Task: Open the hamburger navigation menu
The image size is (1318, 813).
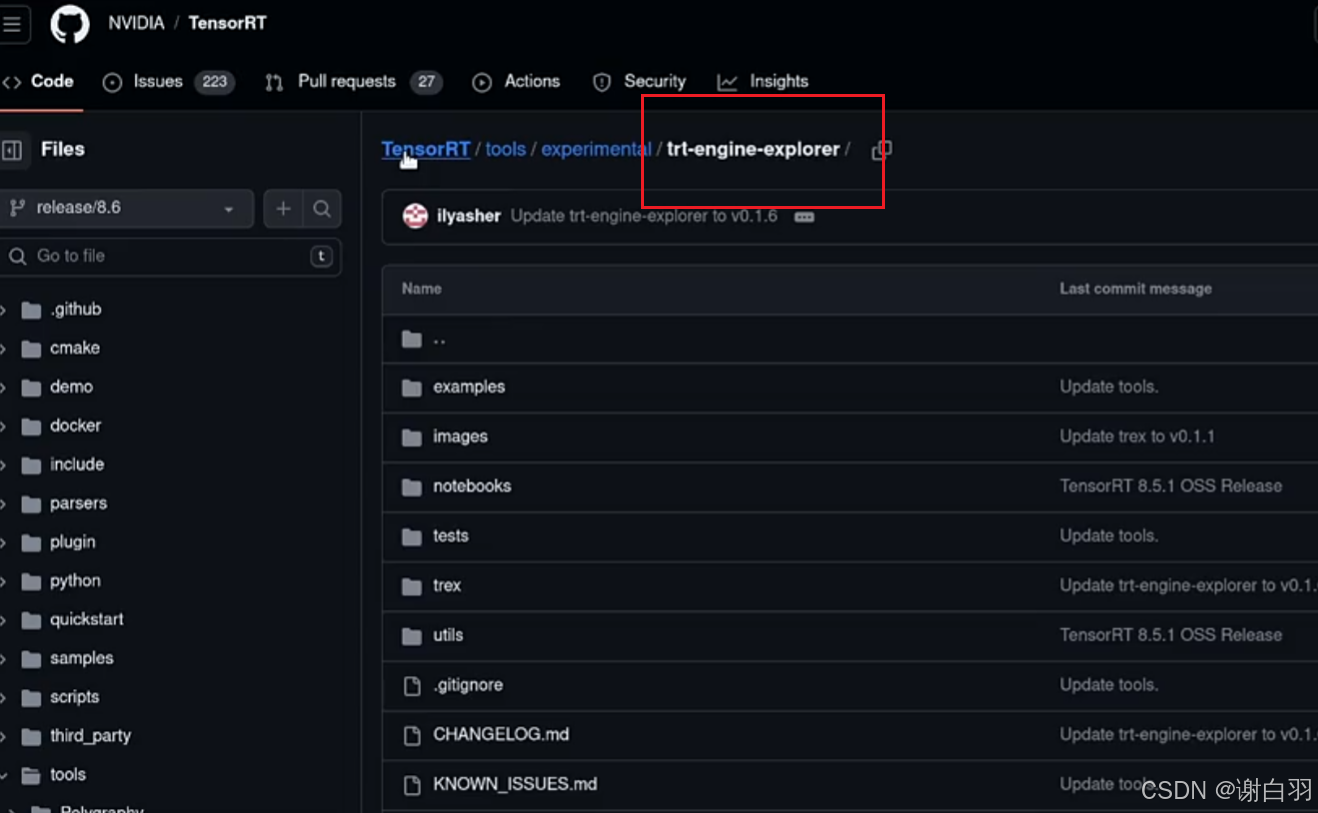Action: (x=12, y=24)
